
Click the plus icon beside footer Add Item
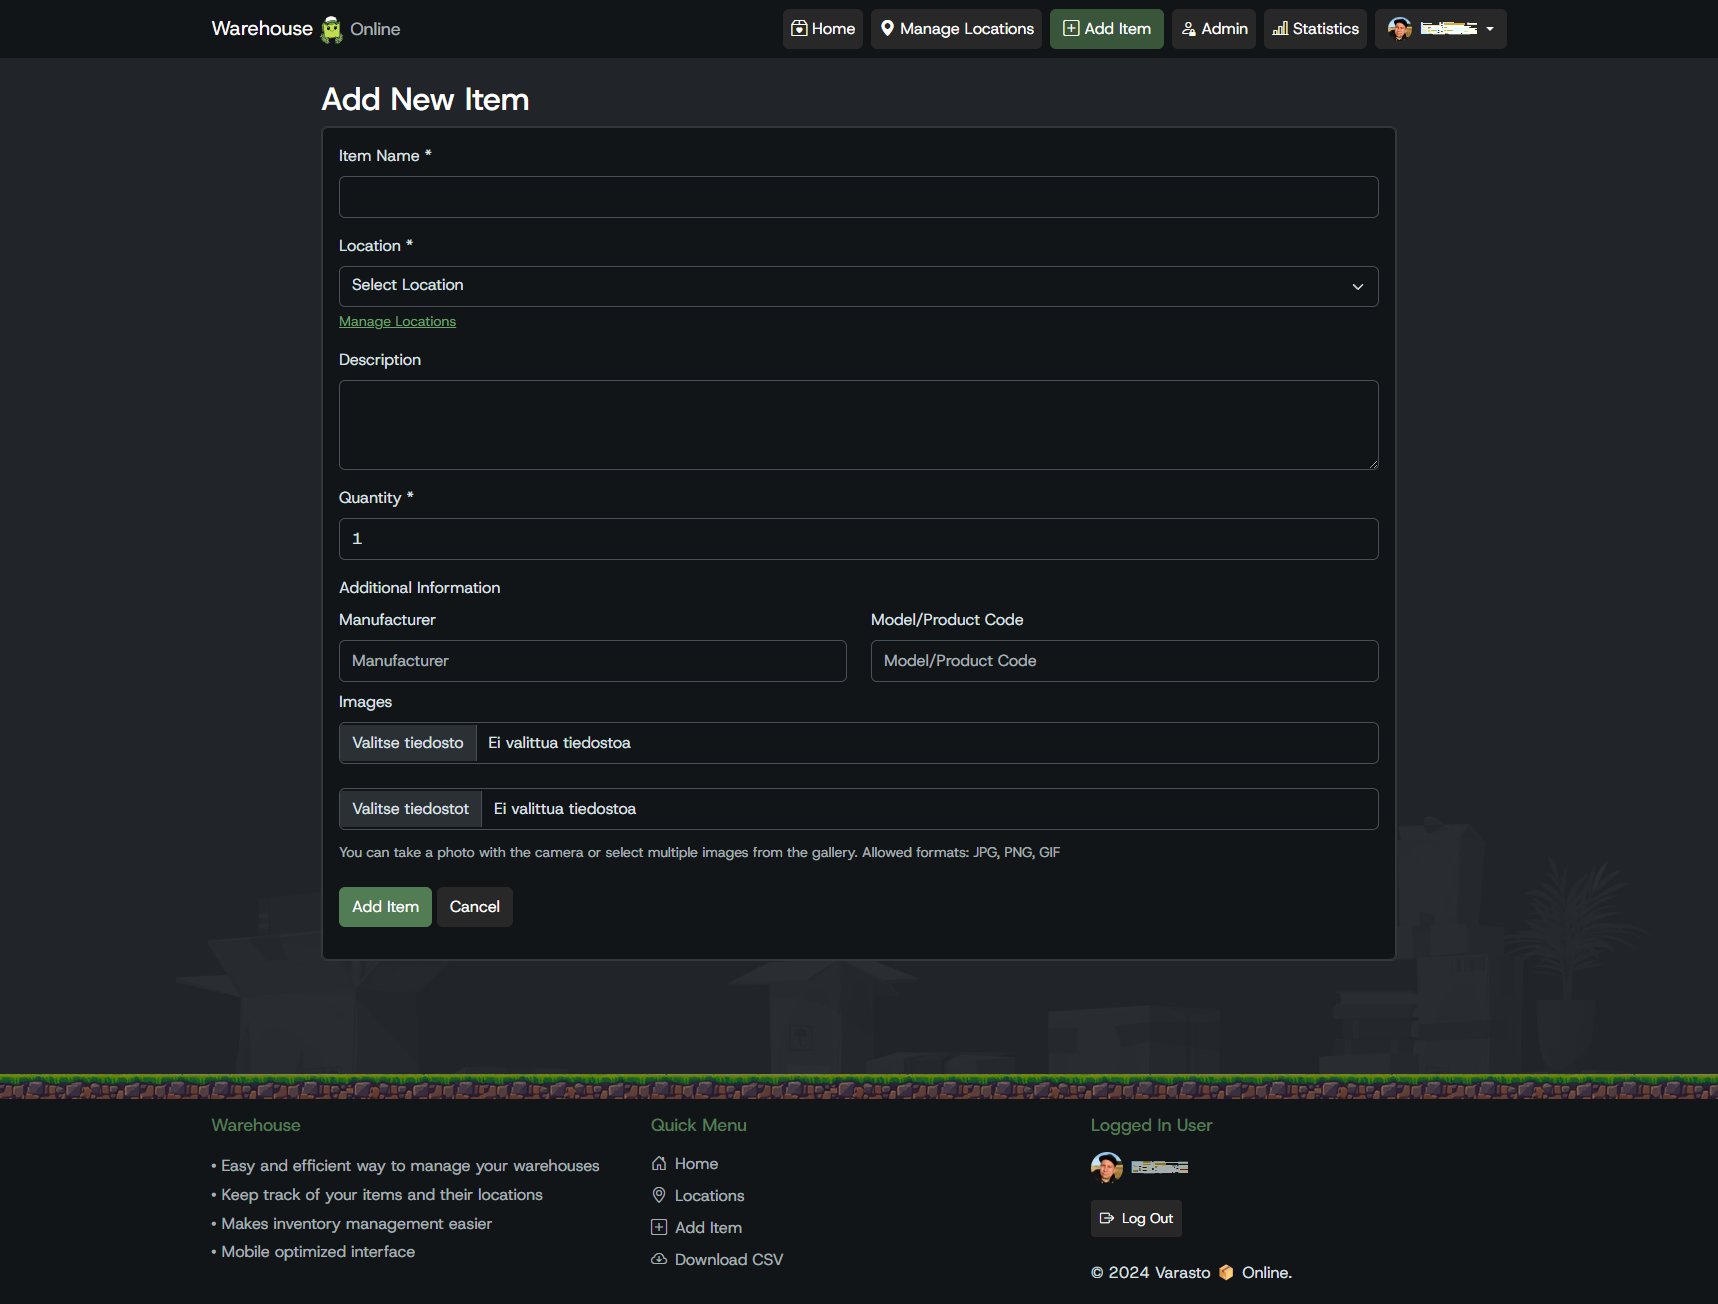[659, 1227]
